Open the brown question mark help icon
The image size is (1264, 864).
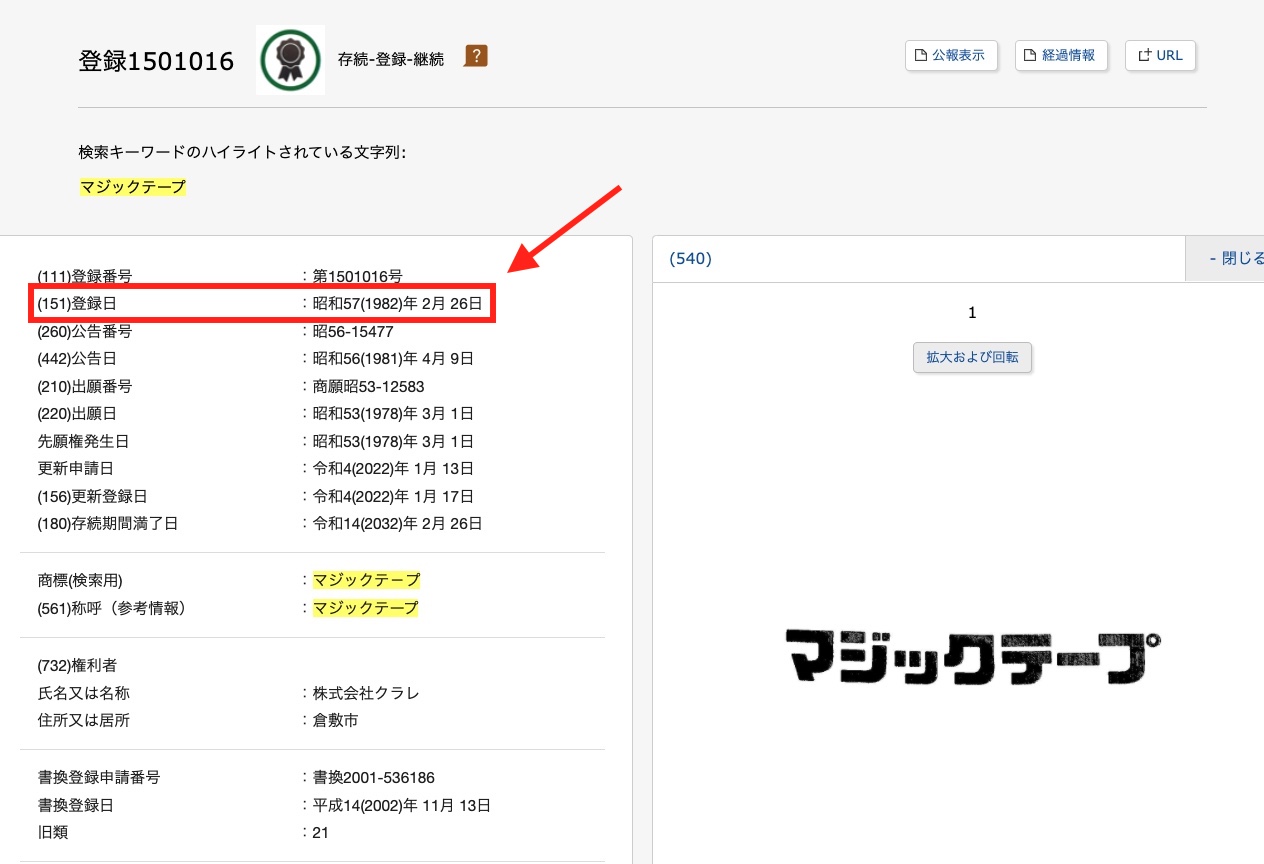coord(476,56)
